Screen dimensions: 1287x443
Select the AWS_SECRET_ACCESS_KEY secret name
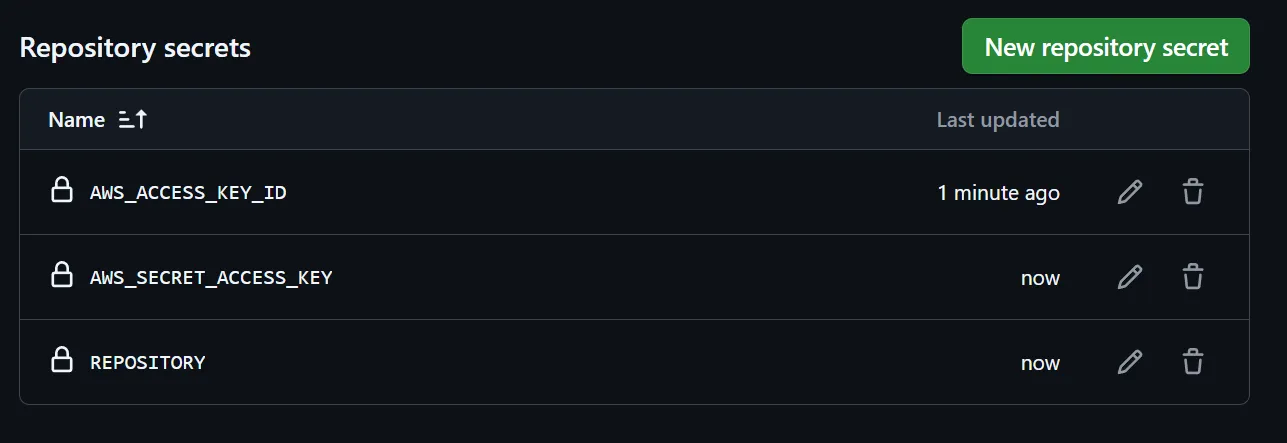click(211, 277)
